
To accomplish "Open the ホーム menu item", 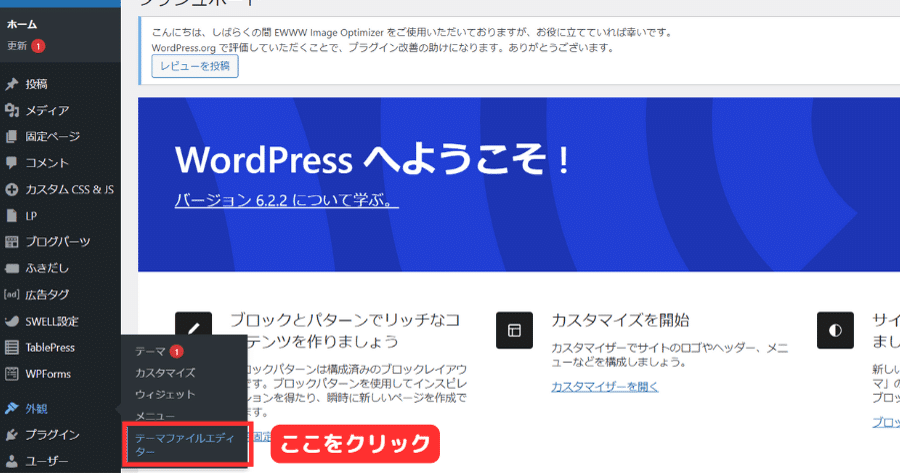I will 22,24.
